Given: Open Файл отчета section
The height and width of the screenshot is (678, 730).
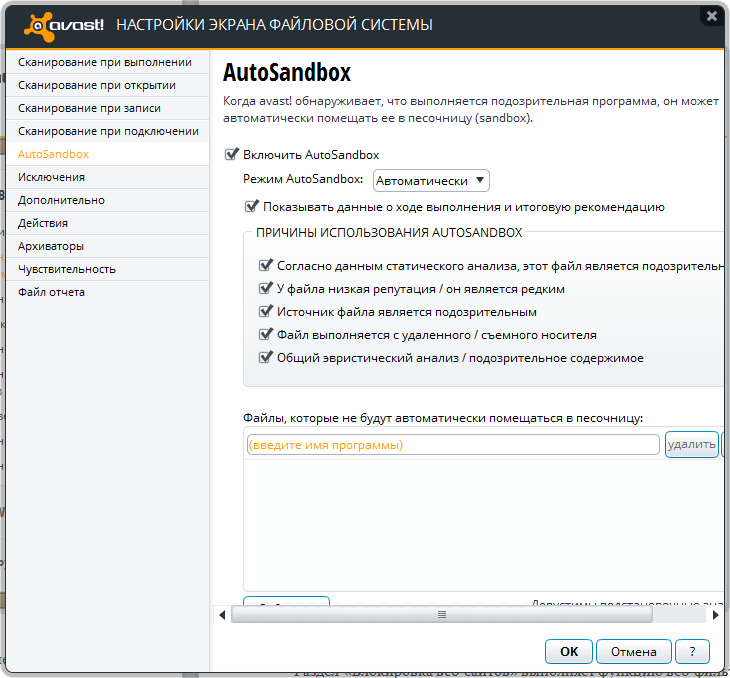Looking at the screenshot, I should [108, 292].
